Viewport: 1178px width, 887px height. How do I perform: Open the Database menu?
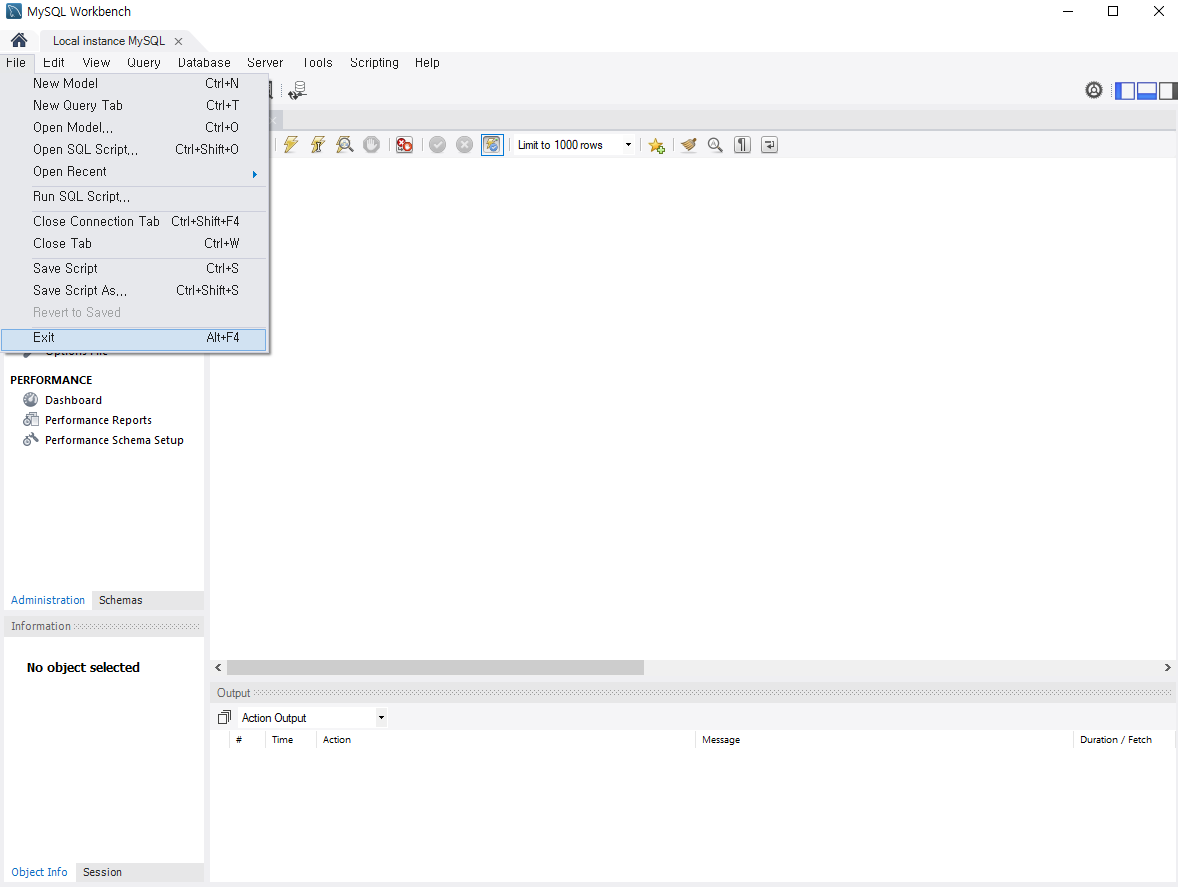[x=204, y=62]
